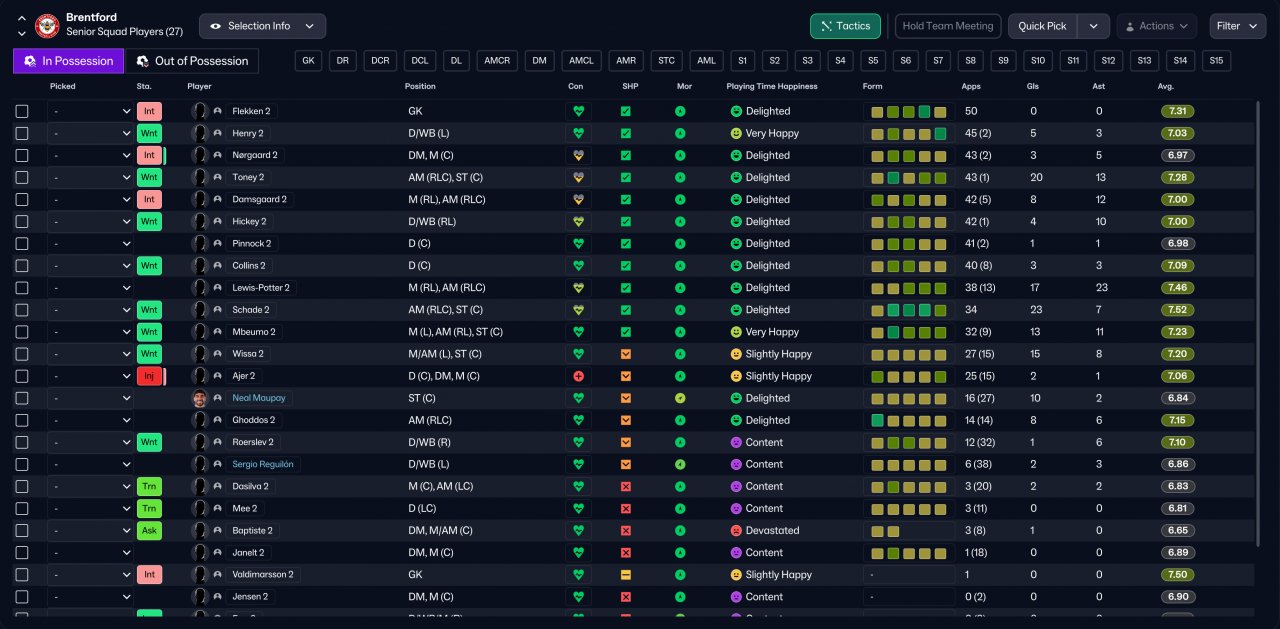
Task: Check the box beside Neal Maupay
Action: point(22,398)
